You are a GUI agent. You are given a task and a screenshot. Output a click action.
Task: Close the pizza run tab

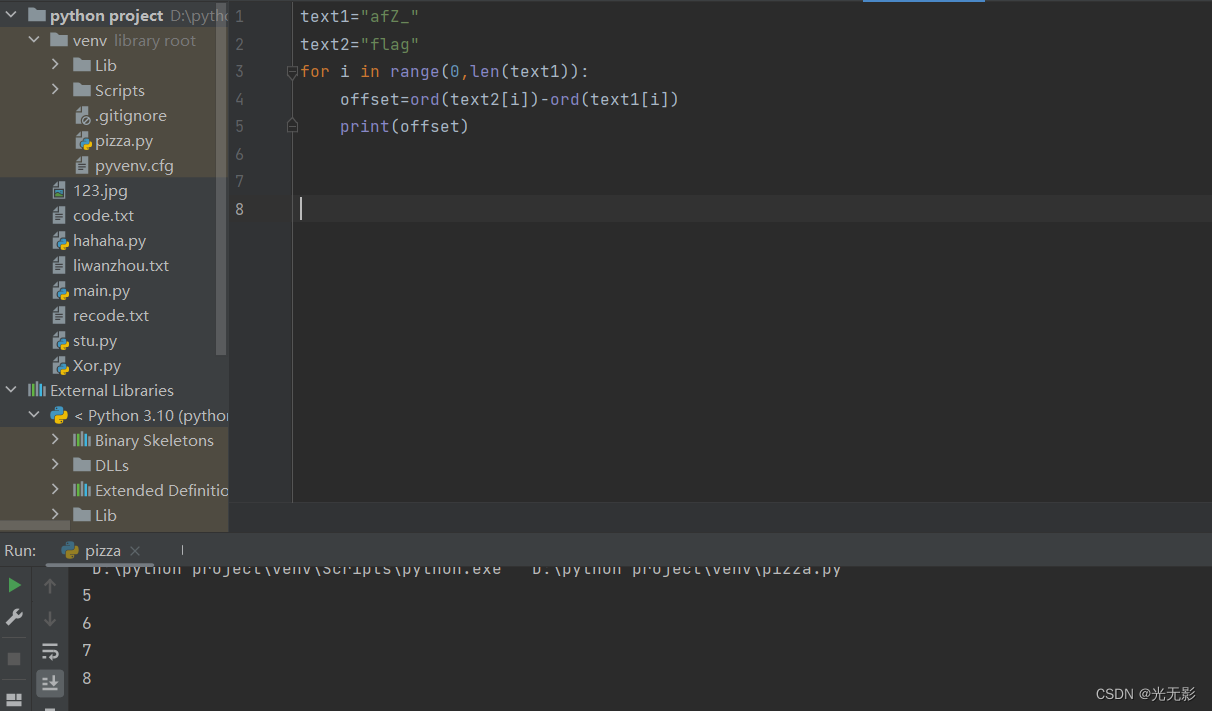[135, 551]
